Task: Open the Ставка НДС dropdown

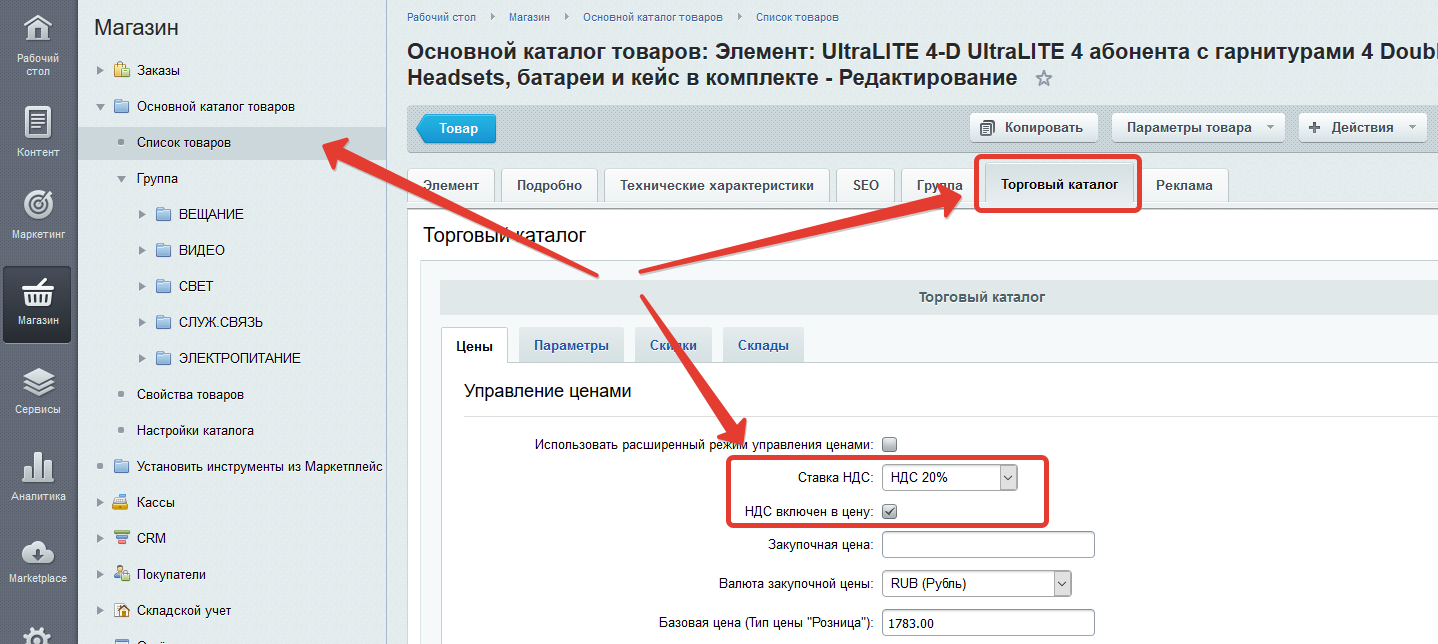Action: click(x=949, y=478)
